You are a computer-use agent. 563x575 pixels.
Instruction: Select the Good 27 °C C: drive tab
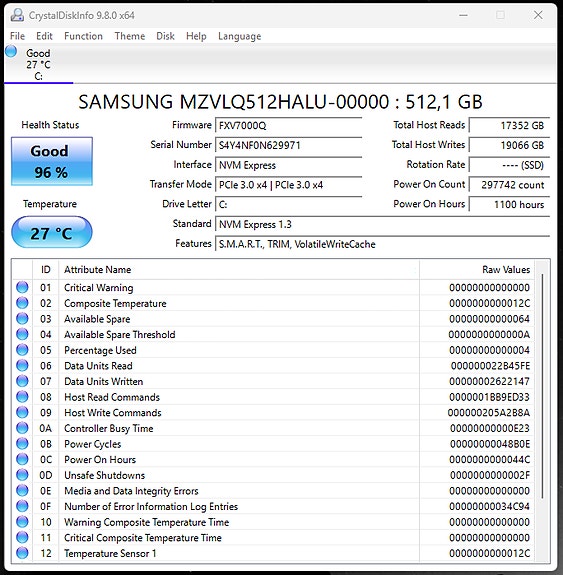(x=39, y=64)
